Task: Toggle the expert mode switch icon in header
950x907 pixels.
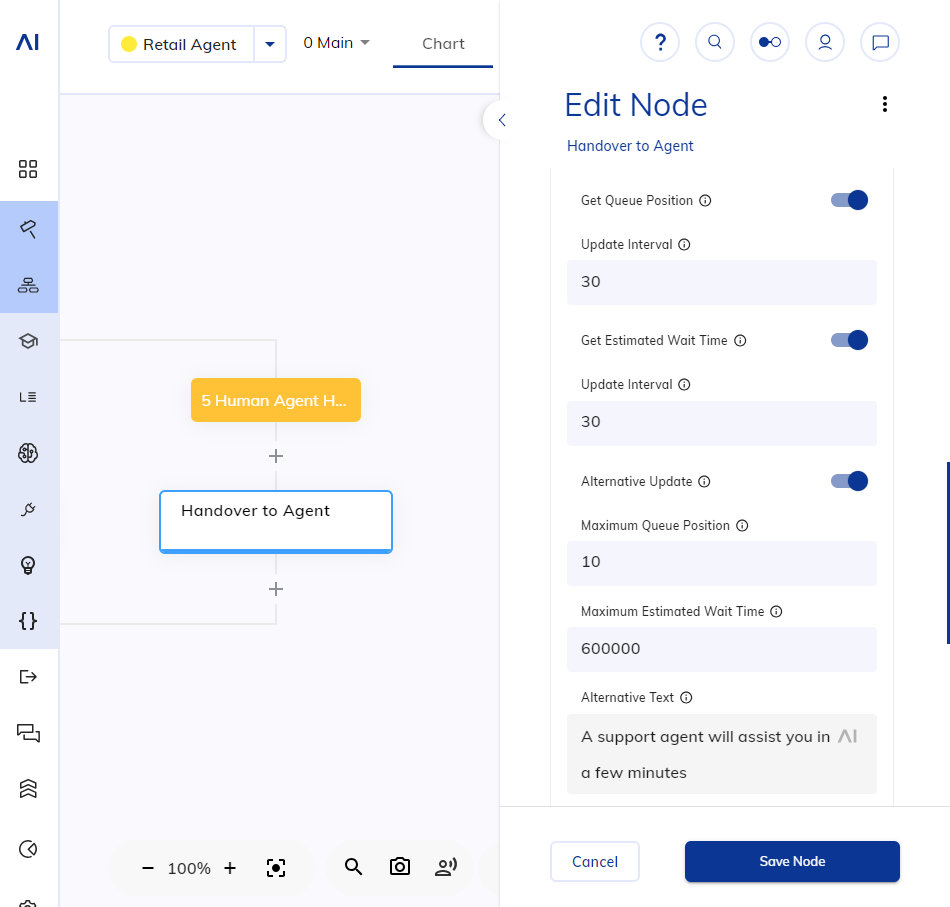Action: [770, 42]
